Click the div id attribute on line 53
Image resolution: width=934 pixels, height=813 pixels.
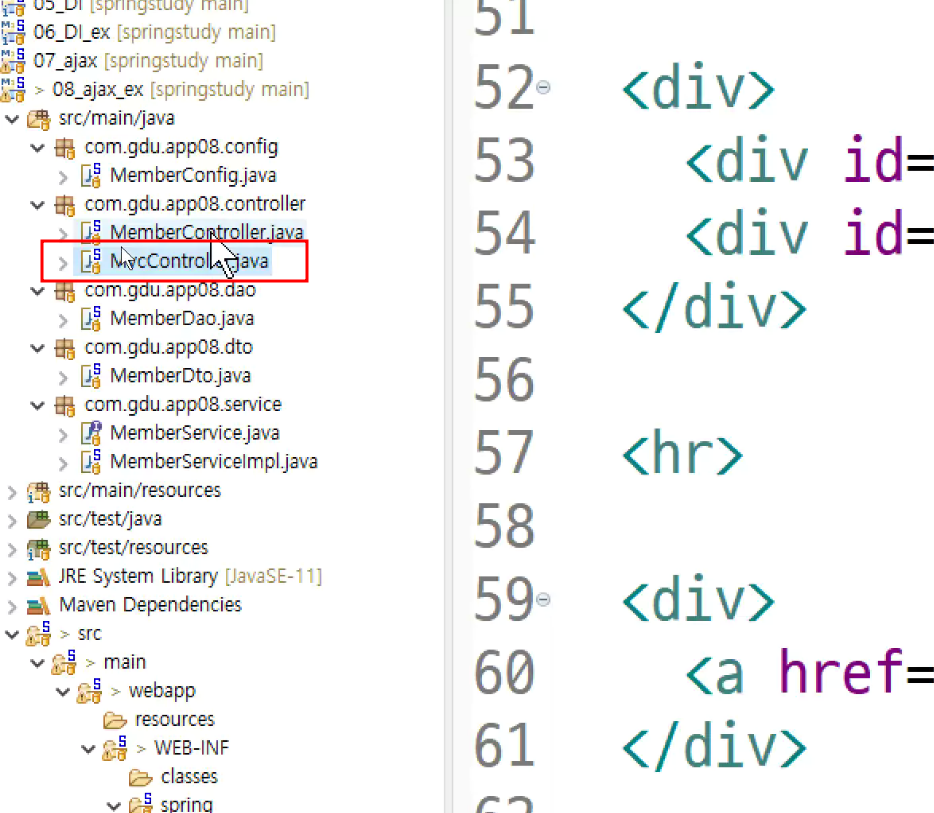[874, 160]
